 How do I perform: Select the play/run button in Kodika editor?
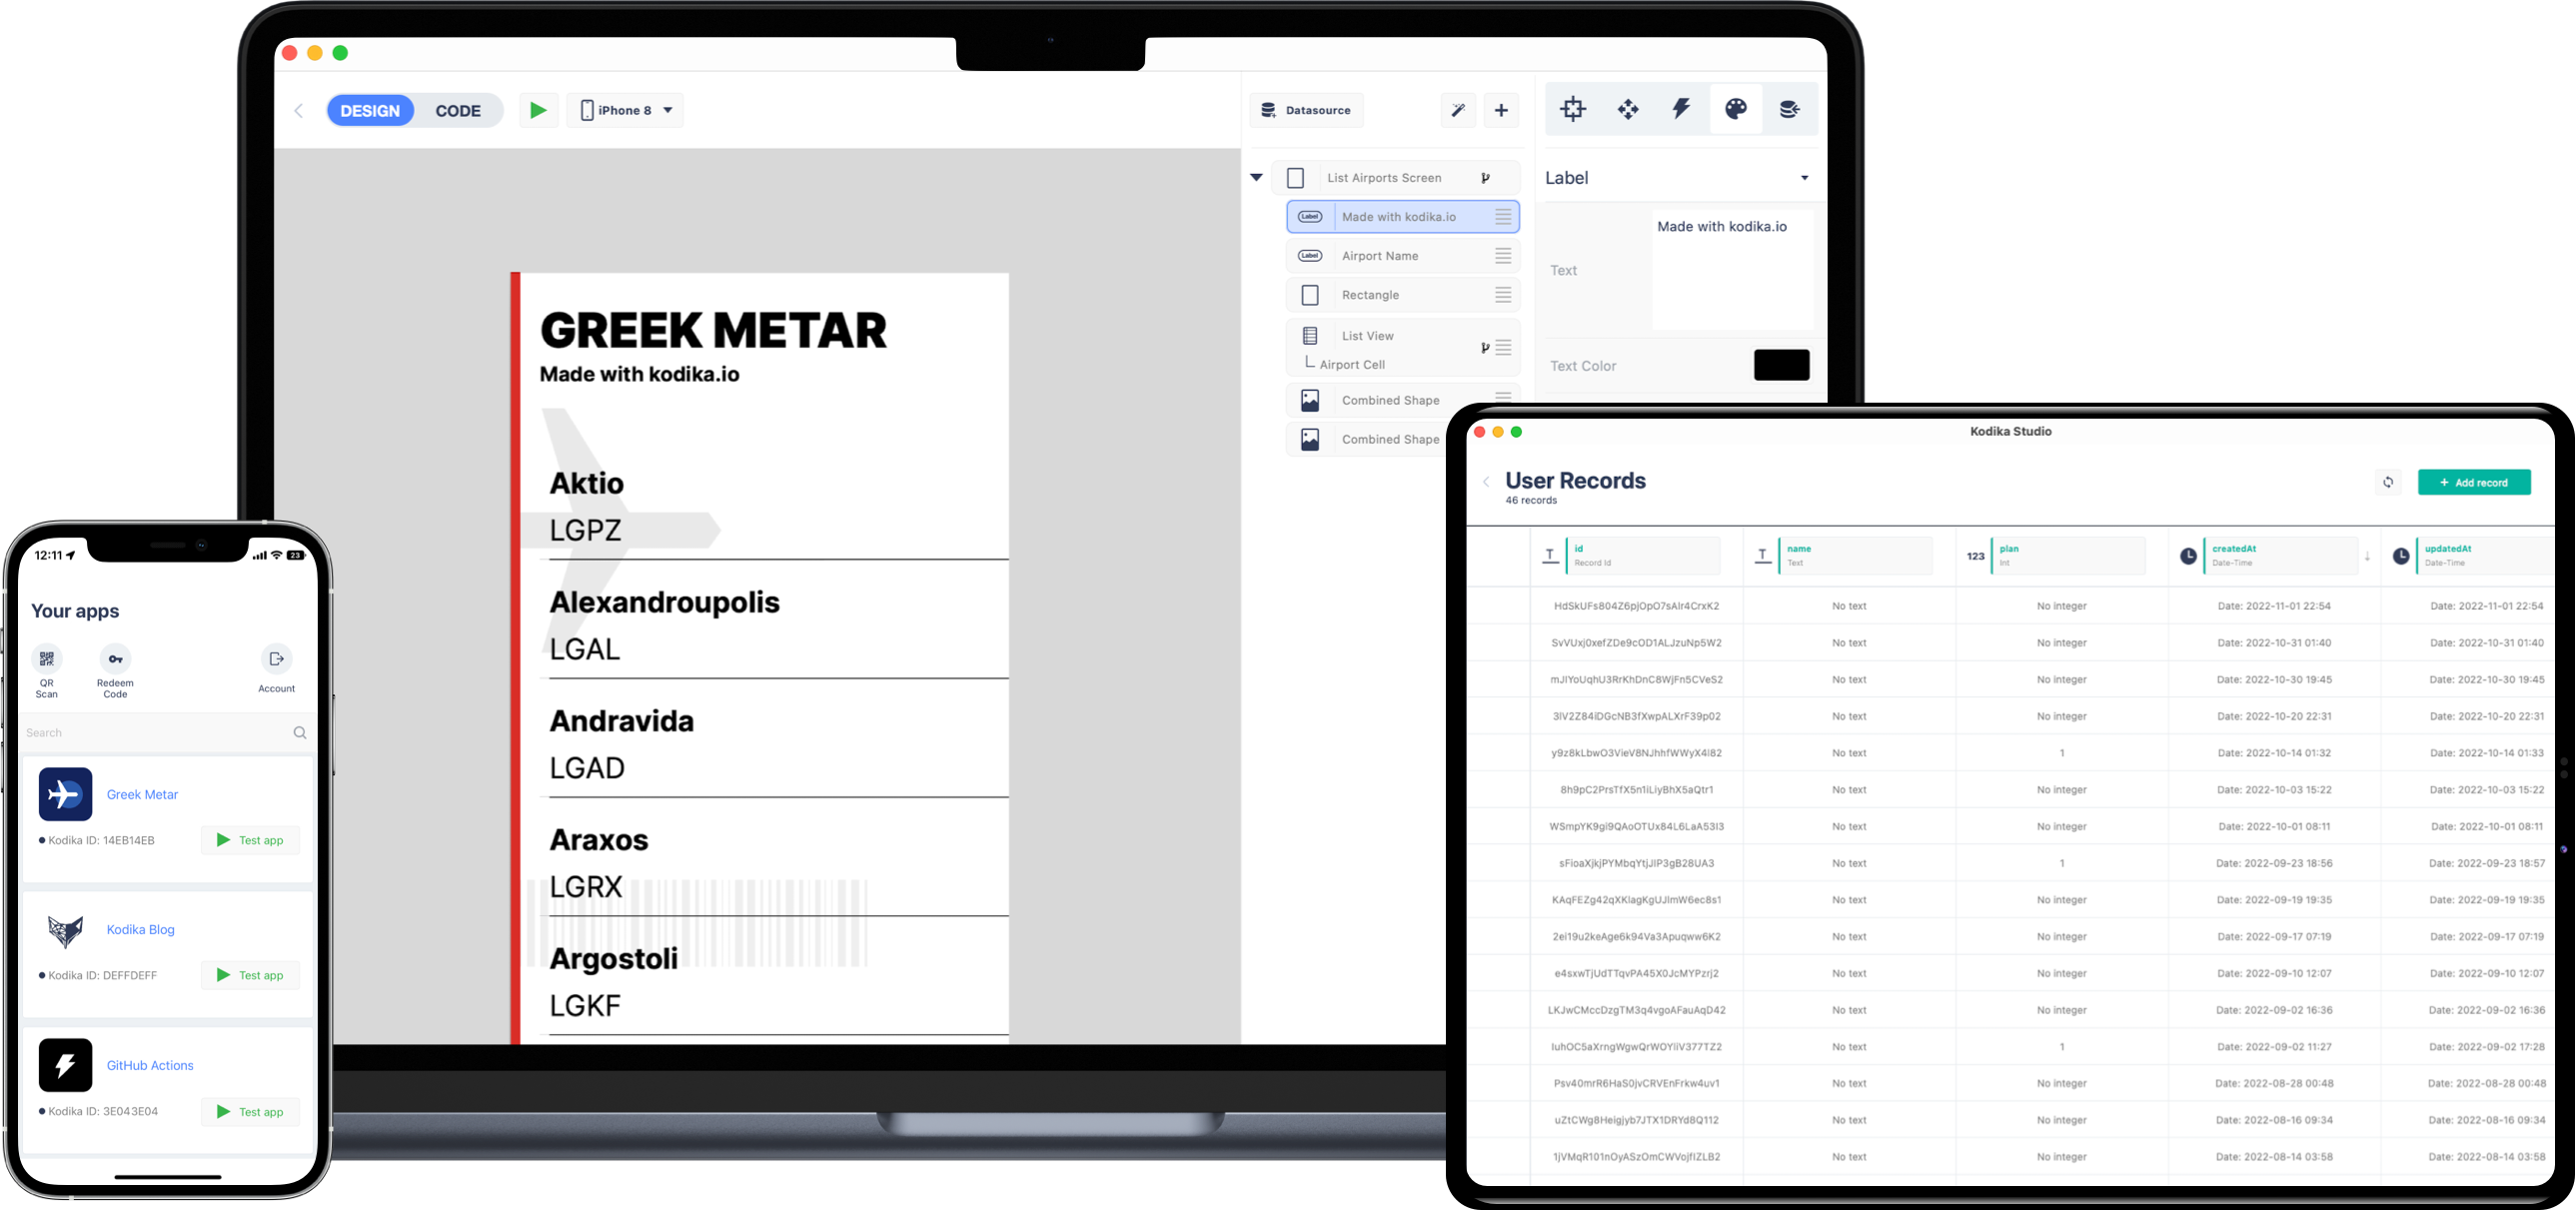(539, 110)
